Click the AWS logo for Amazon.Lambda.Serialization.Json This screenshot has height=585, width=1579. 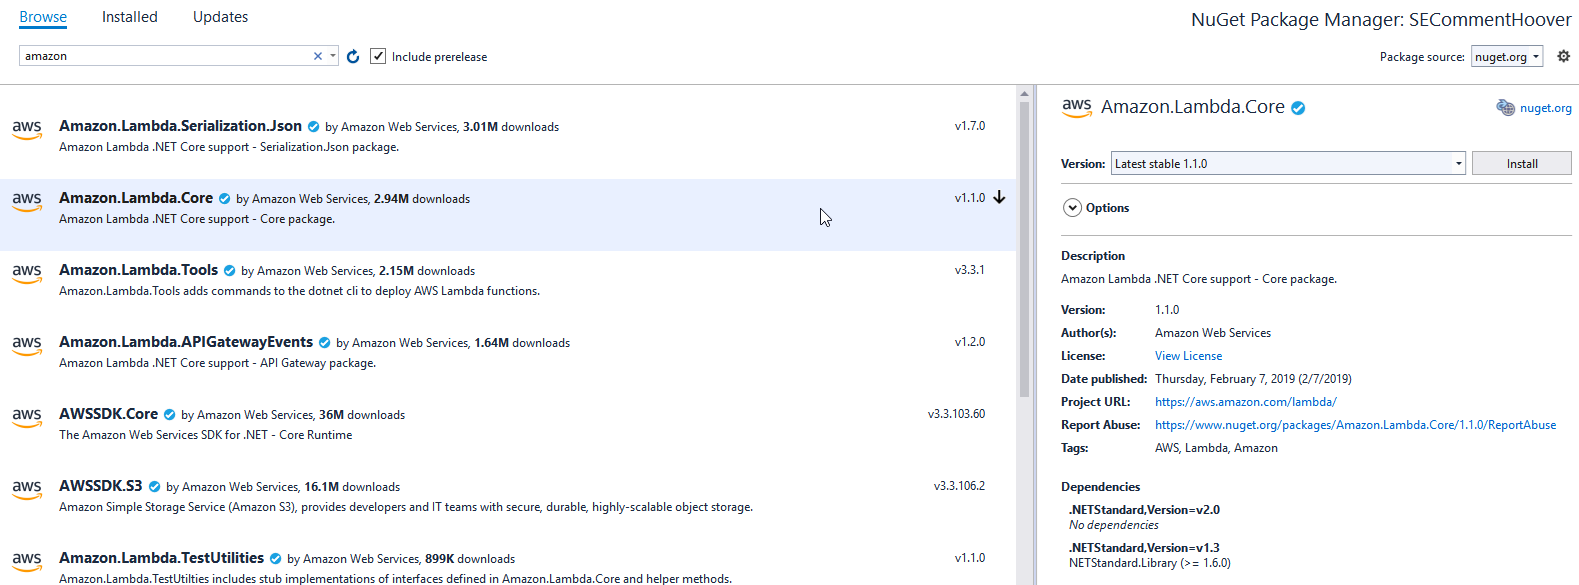coord(27,129)
